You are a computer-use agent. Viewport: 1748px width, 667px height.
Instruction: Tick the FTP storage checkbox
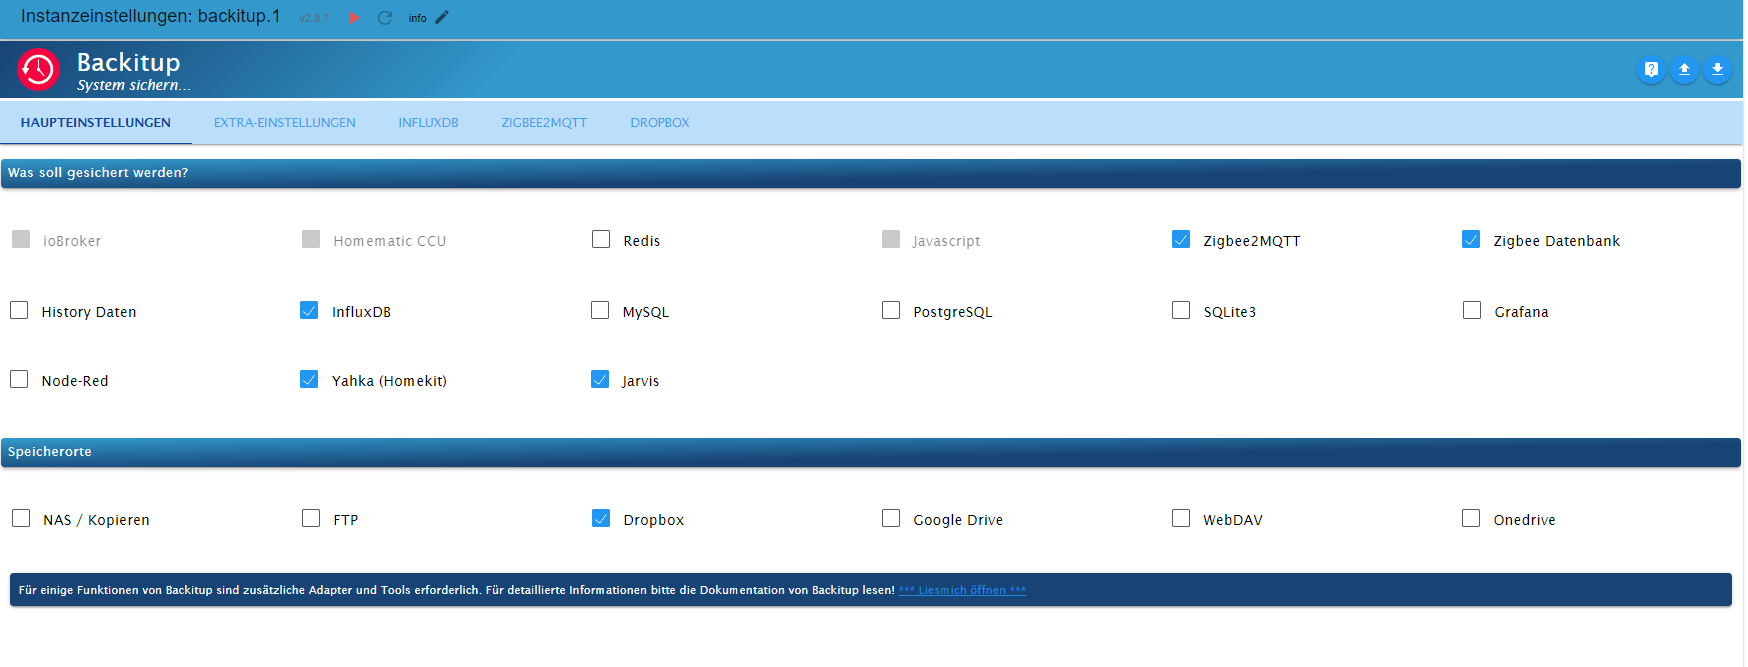311,518
